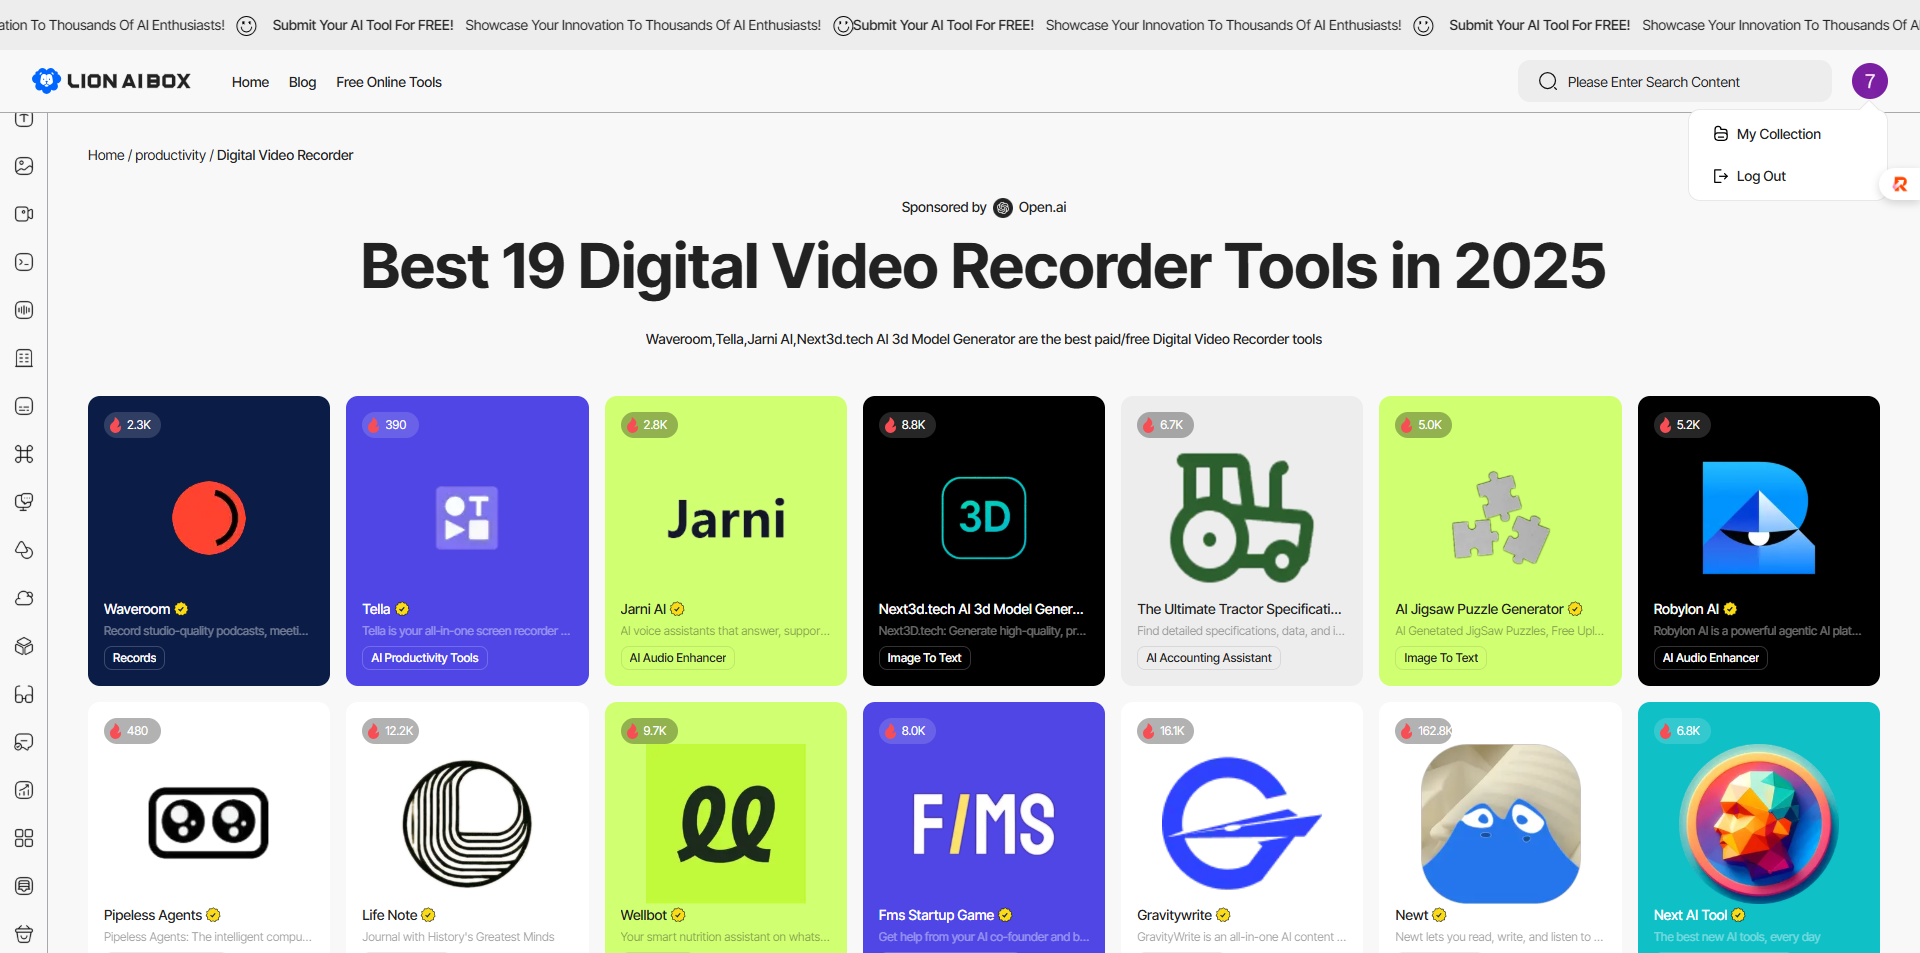
Task: Open the subtitles caption category in the sidebar
Action: click(24, 406)
